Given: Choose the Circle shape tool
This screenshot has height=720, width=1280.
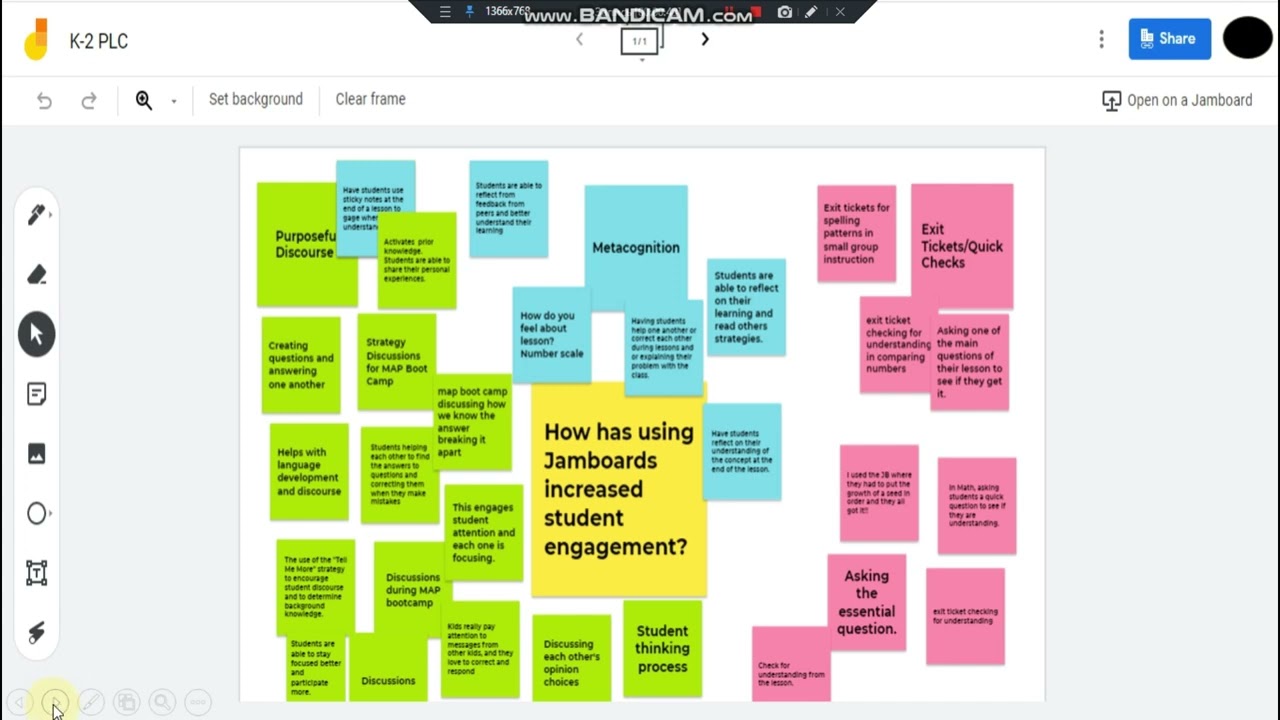Looking at the screenshot, I should tap(37, 513).
